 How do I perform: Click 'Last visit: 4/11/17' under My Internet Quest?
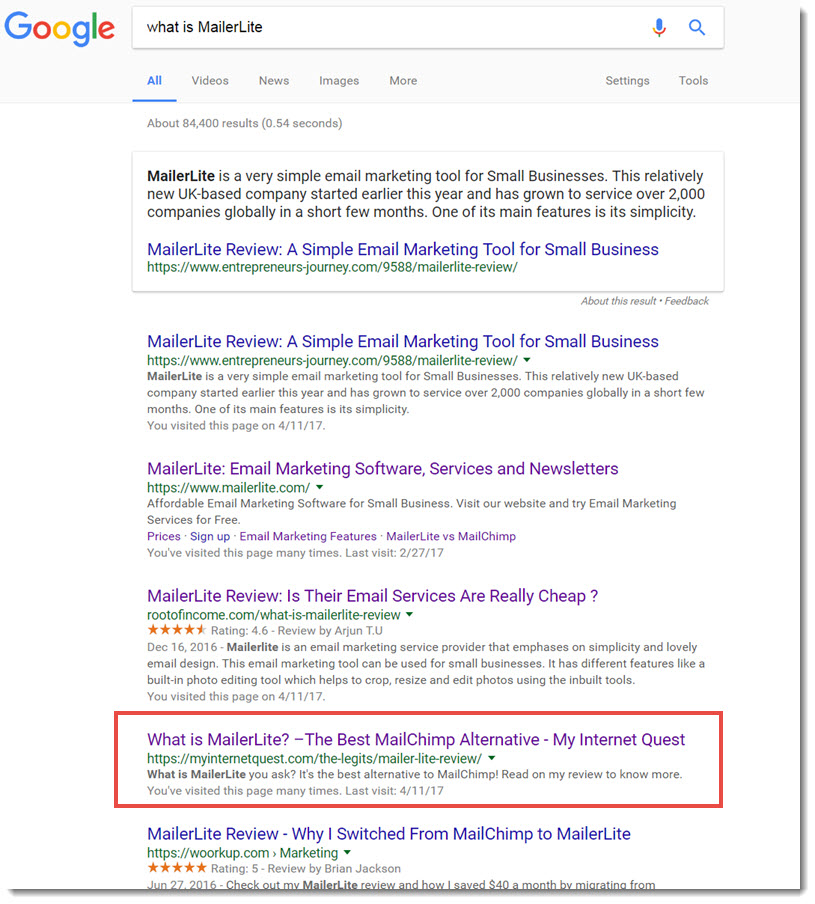click(394, 791)
